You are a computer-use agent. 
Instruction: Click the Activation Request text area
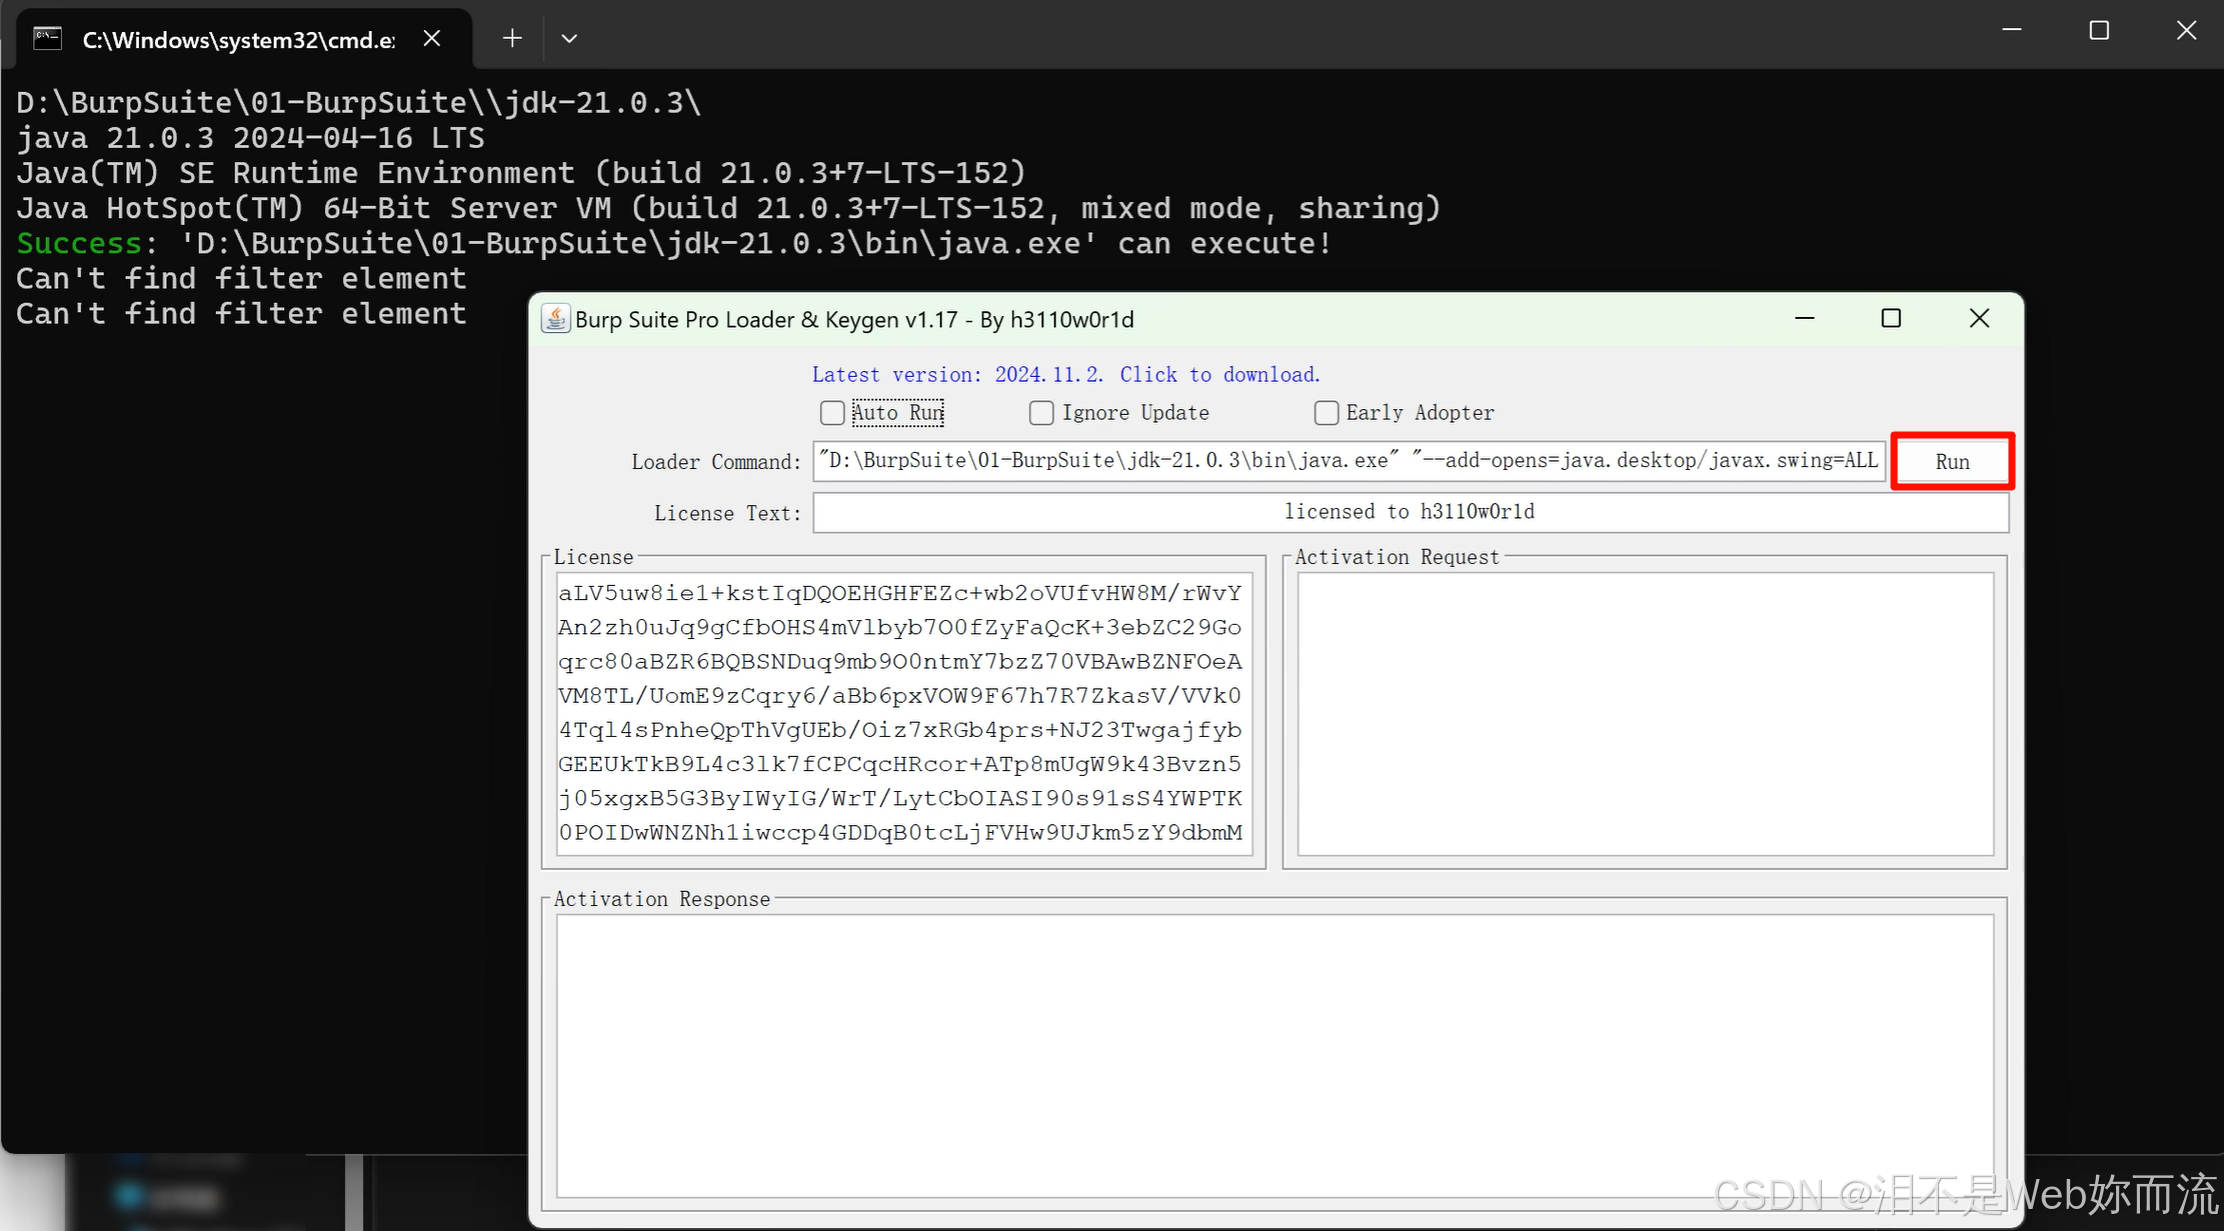tap(1645, 713)
